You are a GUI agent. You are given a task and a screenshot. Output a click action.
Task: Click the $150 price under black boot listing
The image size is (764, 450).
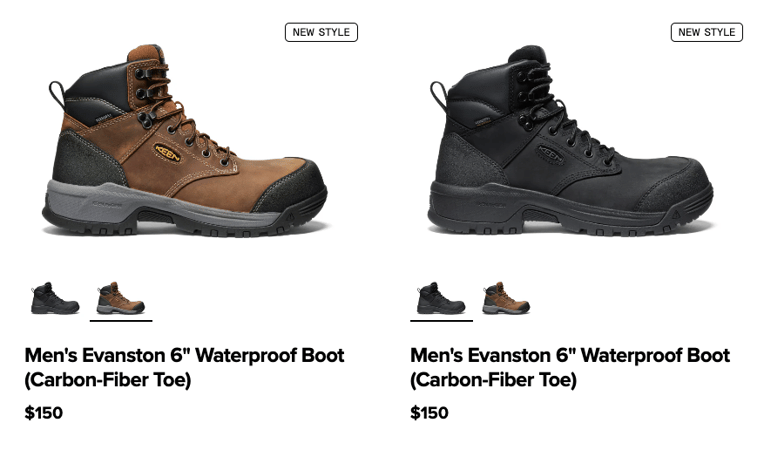(x=430, y=413)
